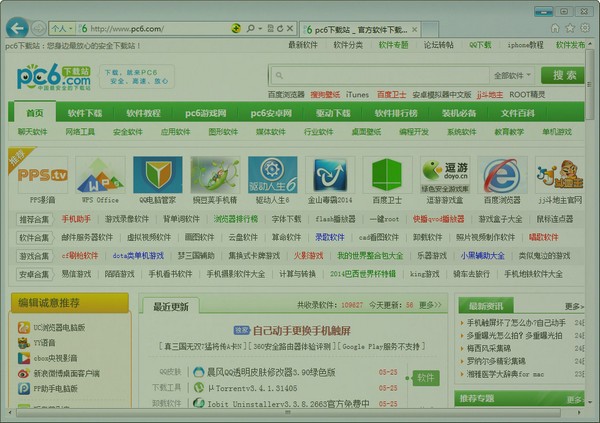The height and width of the screenshot is (423, 600).
Task: Click the PP助手电脑版 icon
Action: click(24, 389)
